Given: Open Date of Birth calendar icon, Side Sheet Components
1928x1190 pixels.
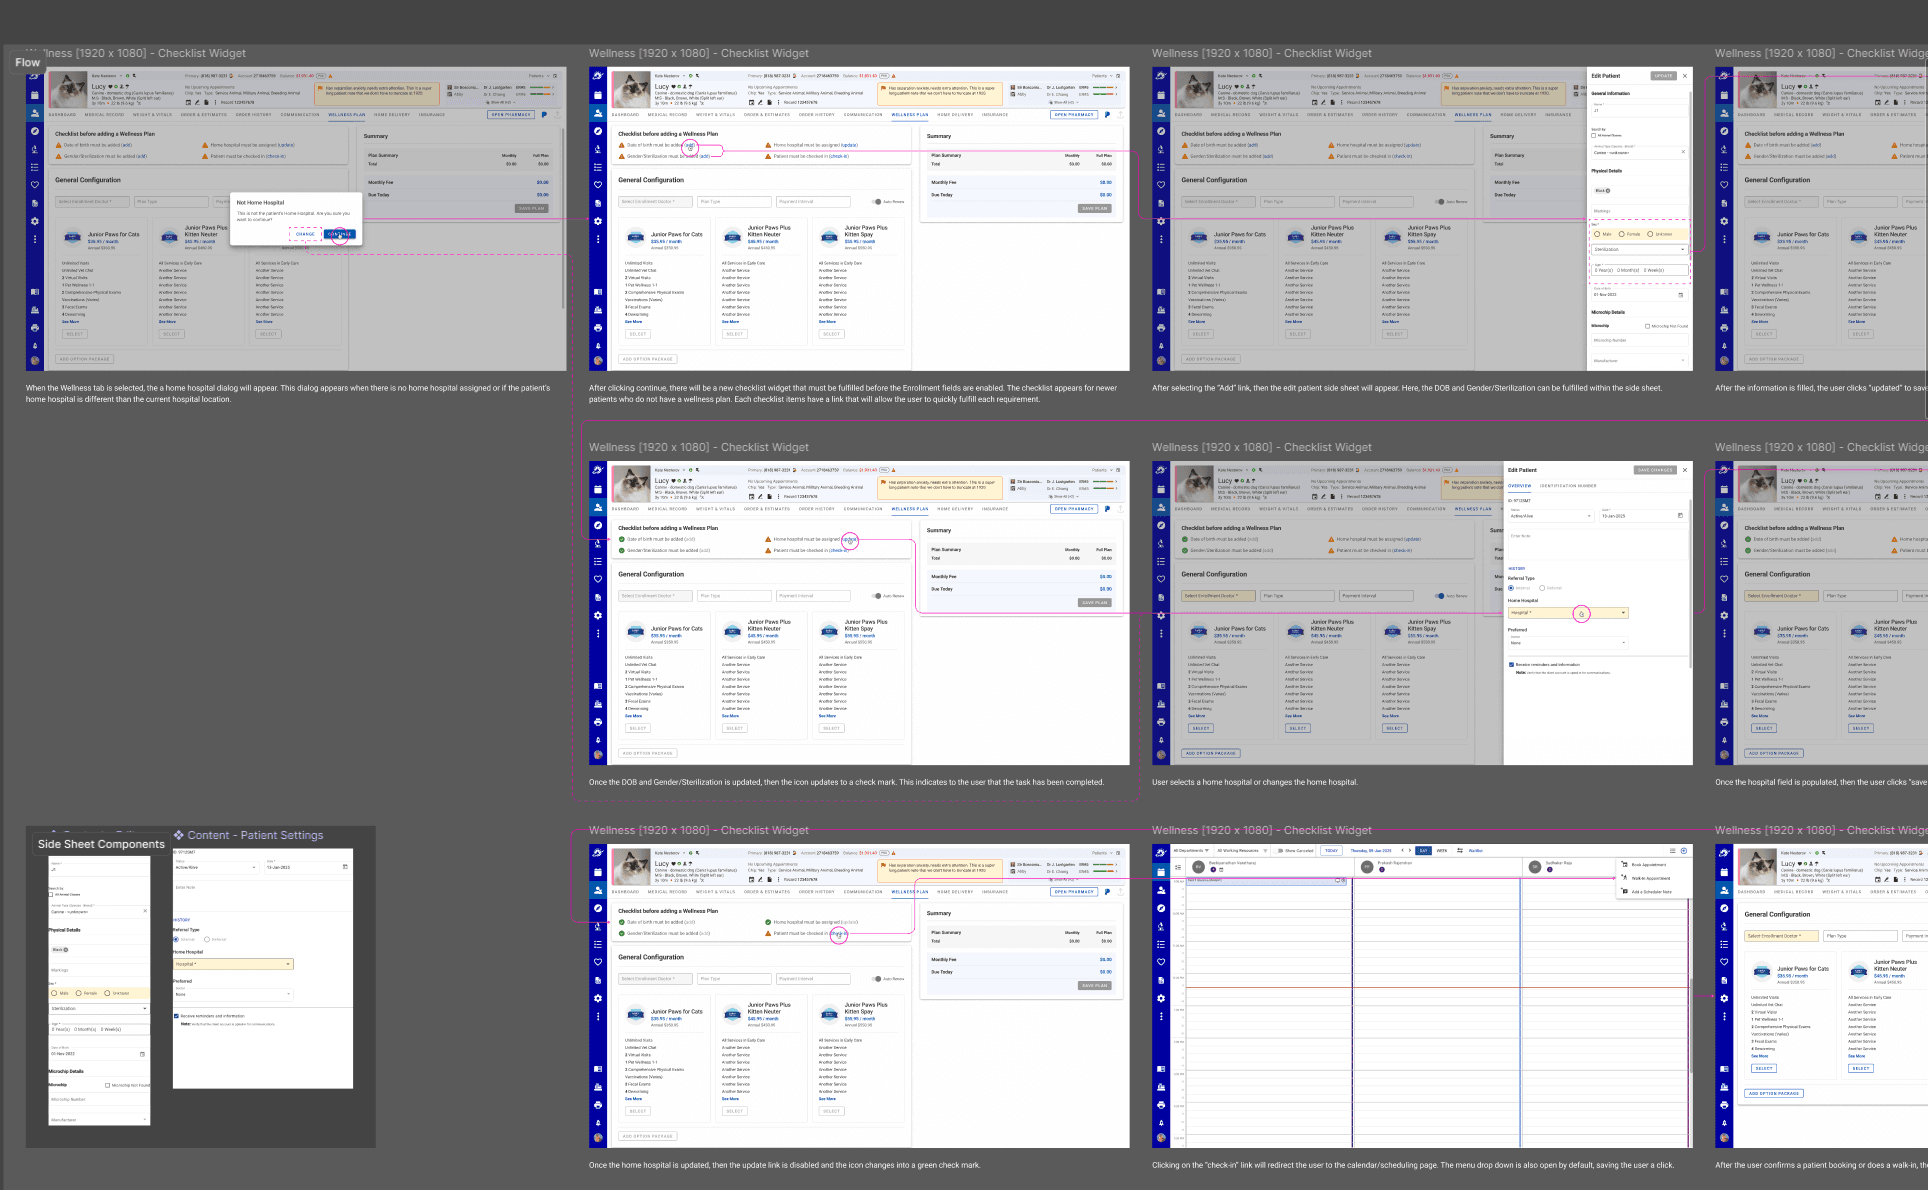Looking at the screenshot, I should point(142,1054).
